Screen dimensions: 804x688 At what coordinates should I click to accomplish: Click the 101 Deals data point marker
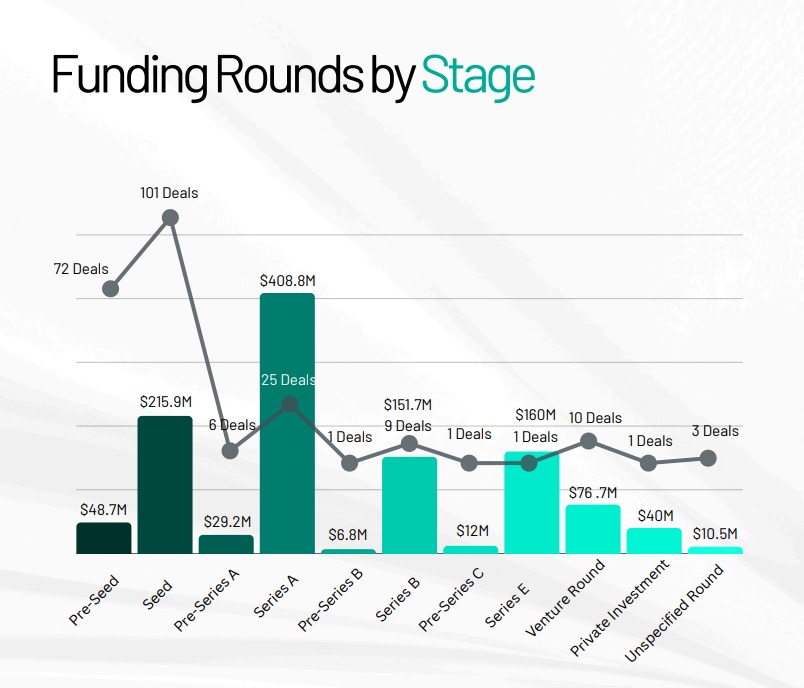[x=170, y=217]
